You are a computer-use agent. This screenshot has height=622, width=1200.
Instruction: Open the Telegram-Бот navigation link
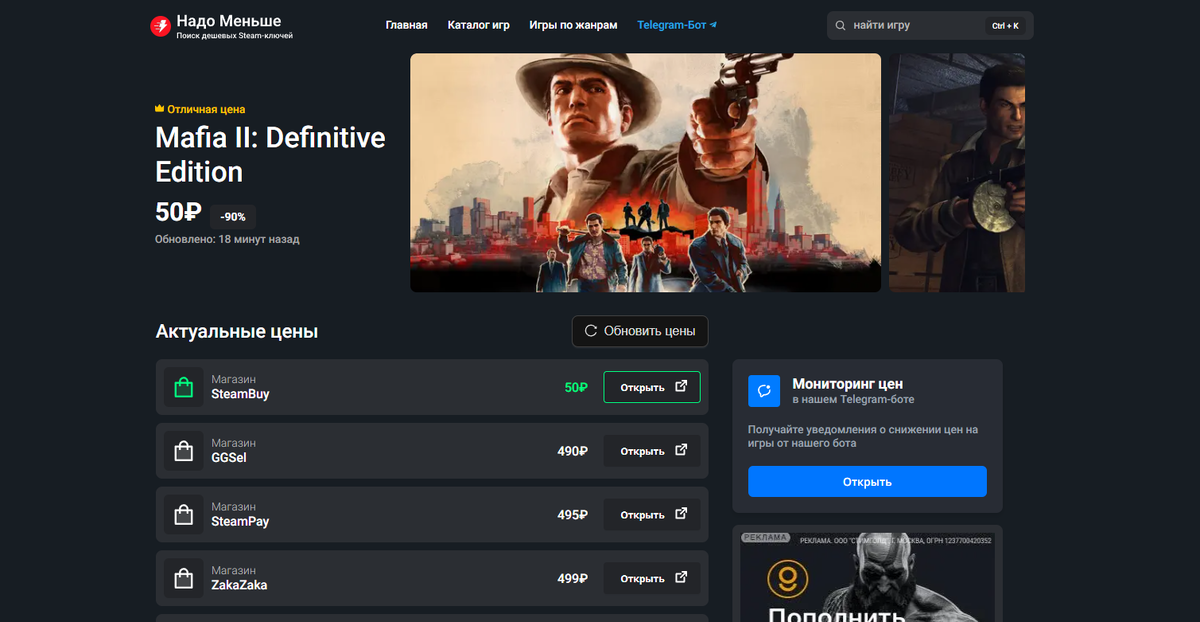pos(677,25)
